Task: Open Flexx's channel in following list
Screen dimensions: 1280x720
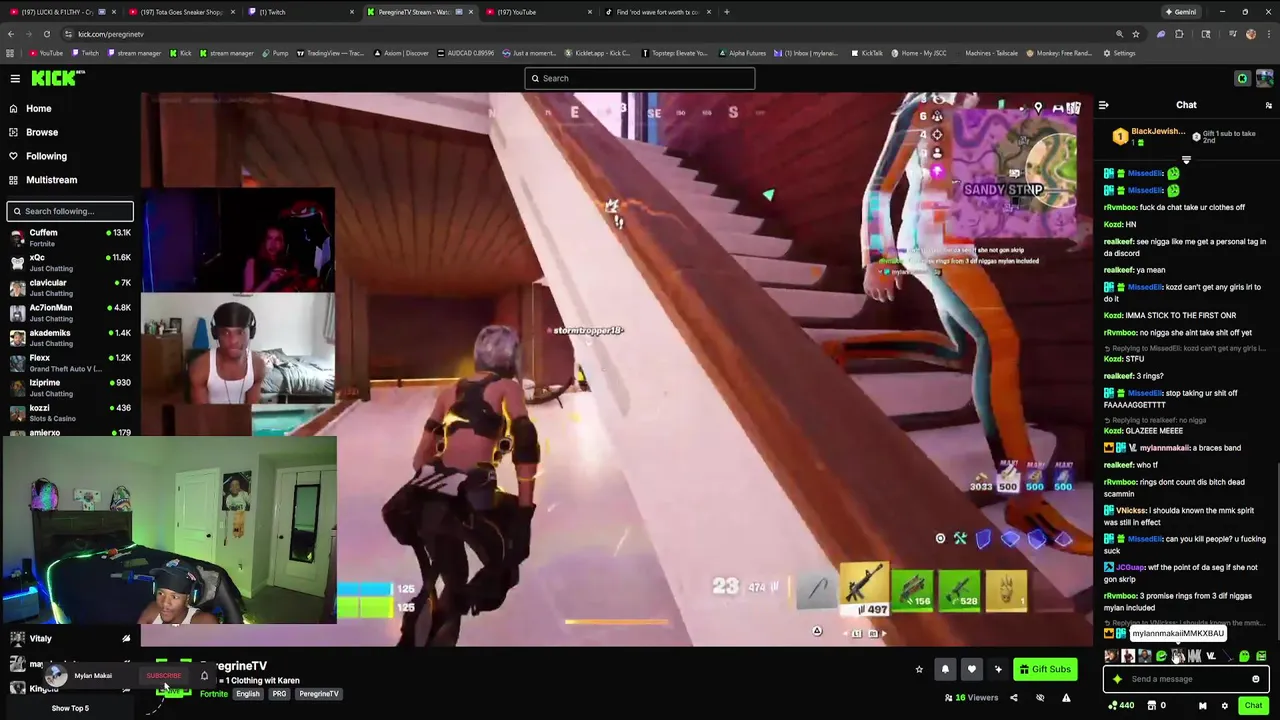Action: (x=69, y=362)
